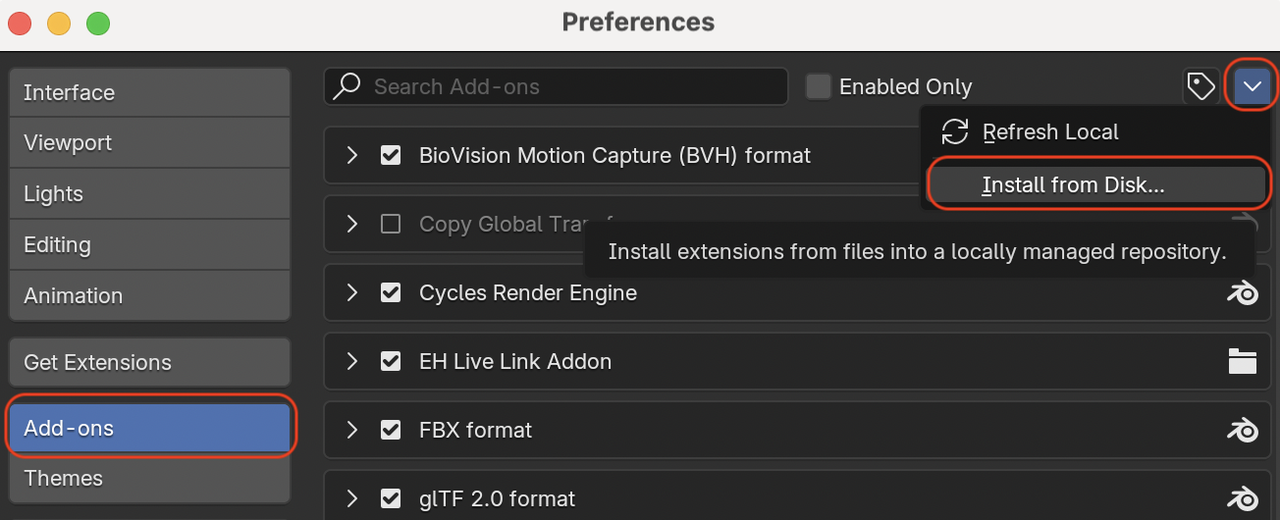Open the Get Extensions section
The image size is (1280, 520).
tap(149, 362)
